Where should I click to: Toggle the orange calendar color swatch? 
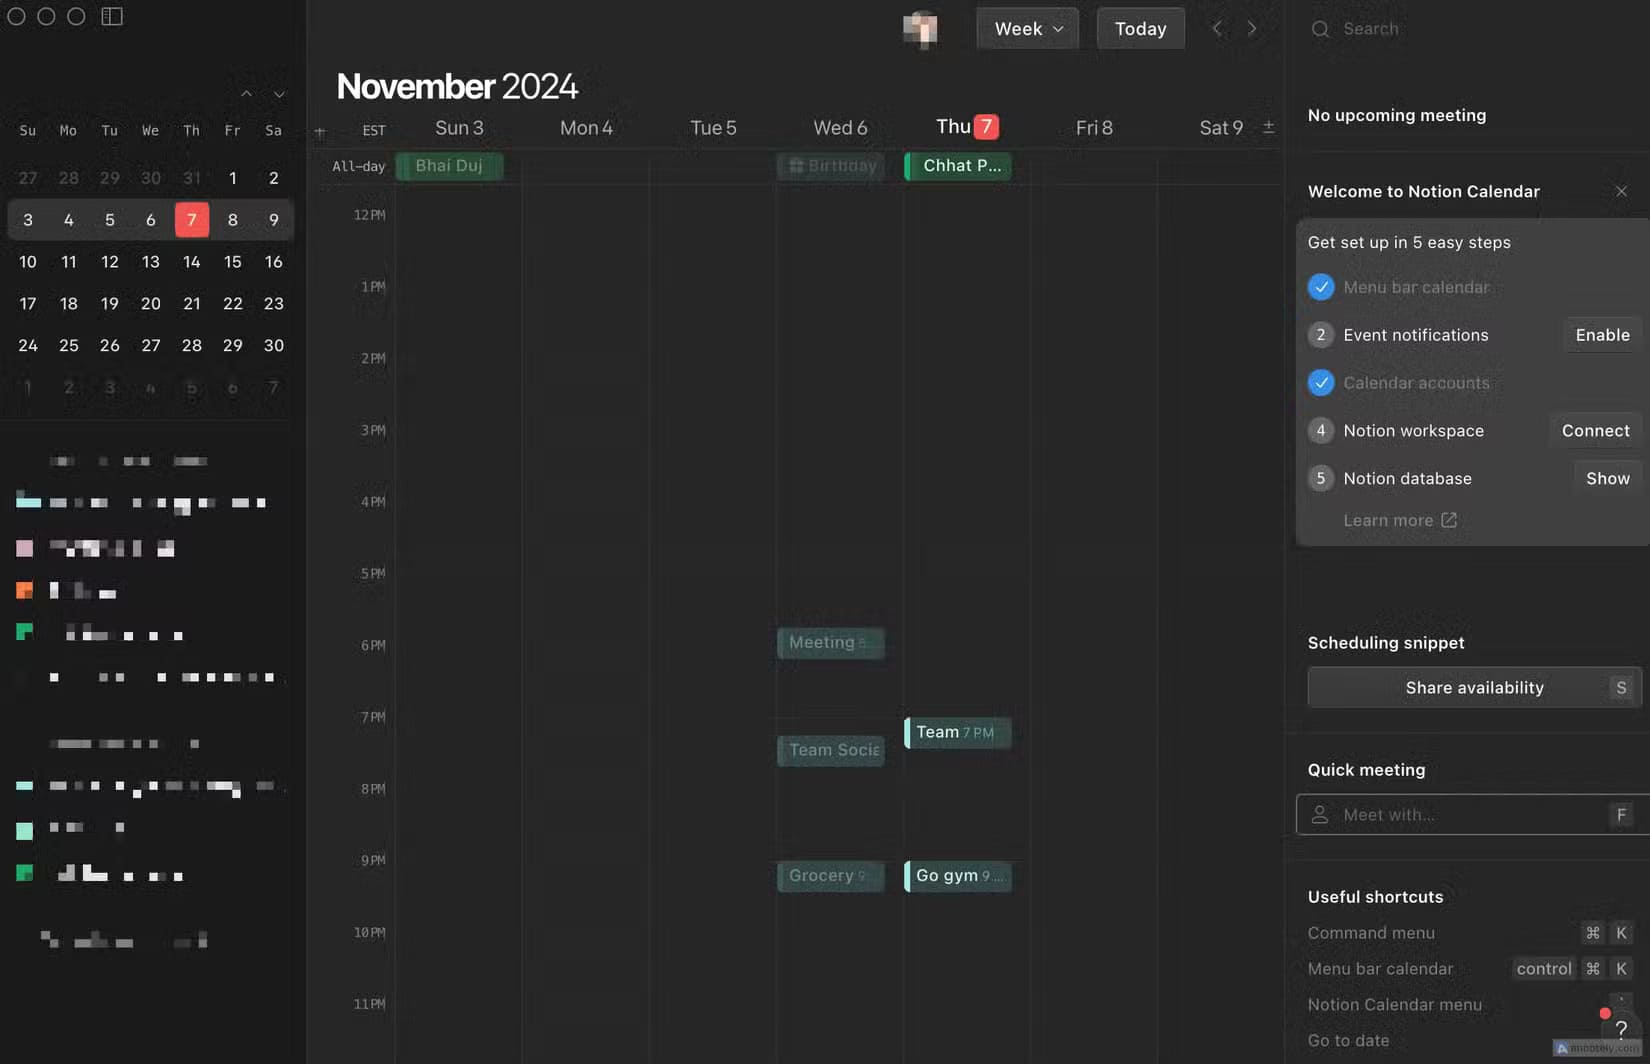pyautogui.click(x=24, y=590)
